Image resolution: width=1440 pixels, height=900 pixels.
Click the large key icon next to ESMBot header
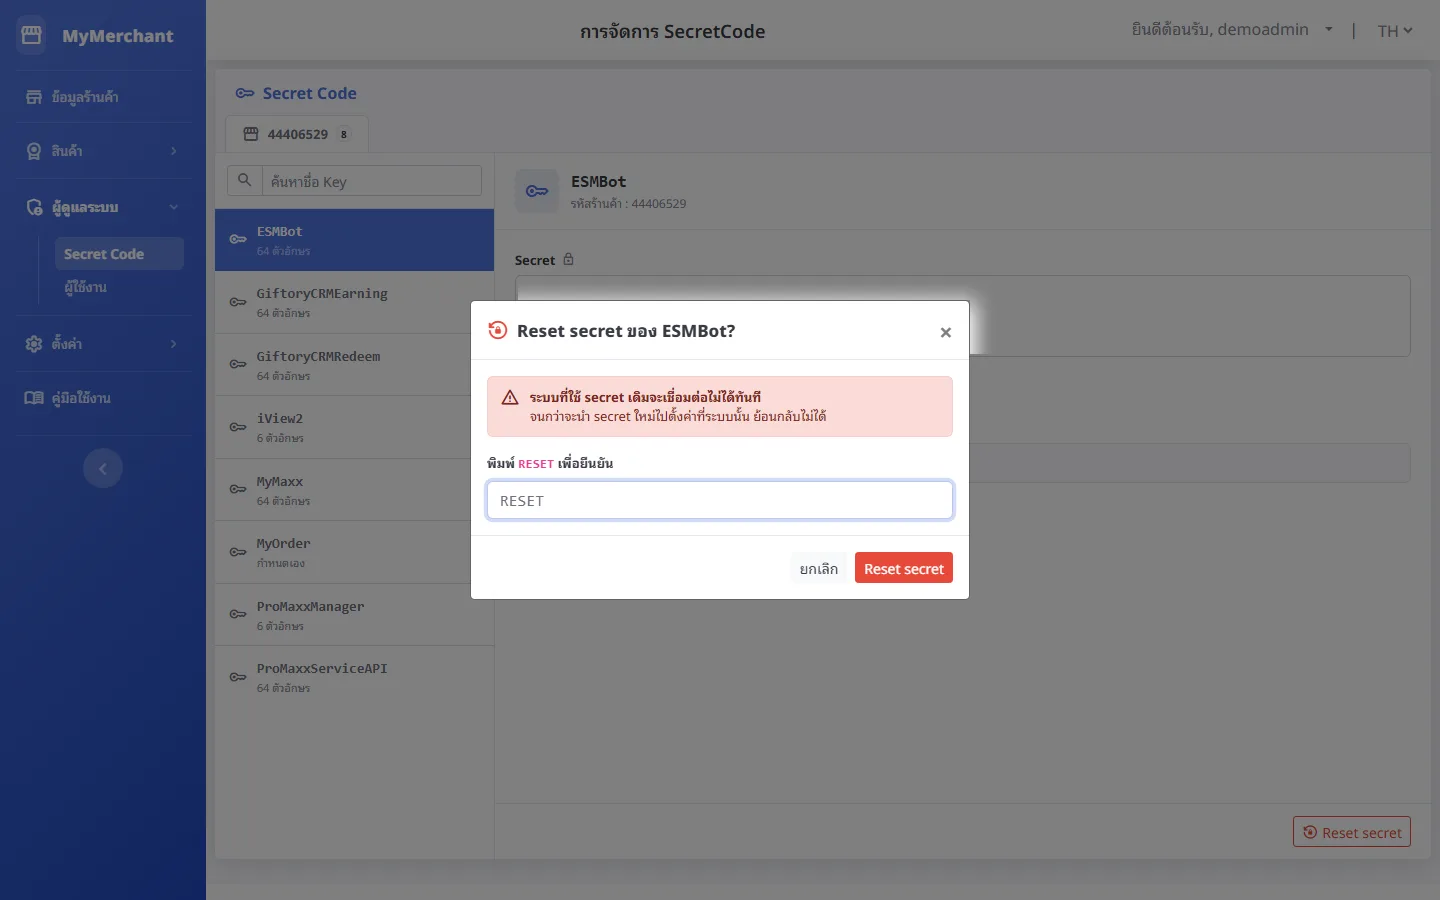pyautogui.click(x=537, y=191)
